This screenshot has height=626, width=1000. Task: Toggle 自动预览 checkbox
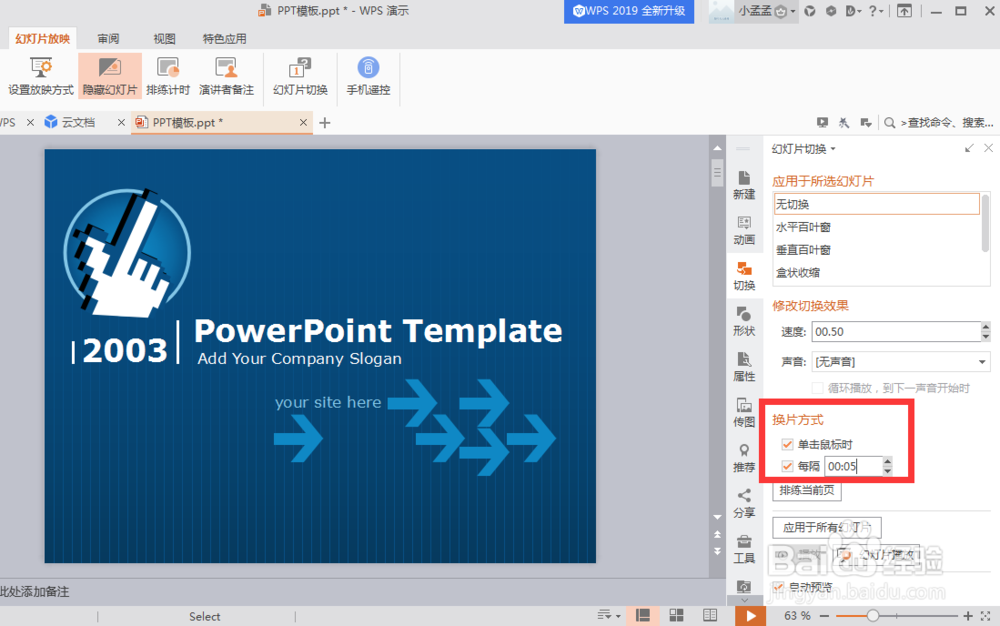coord(778,586)
